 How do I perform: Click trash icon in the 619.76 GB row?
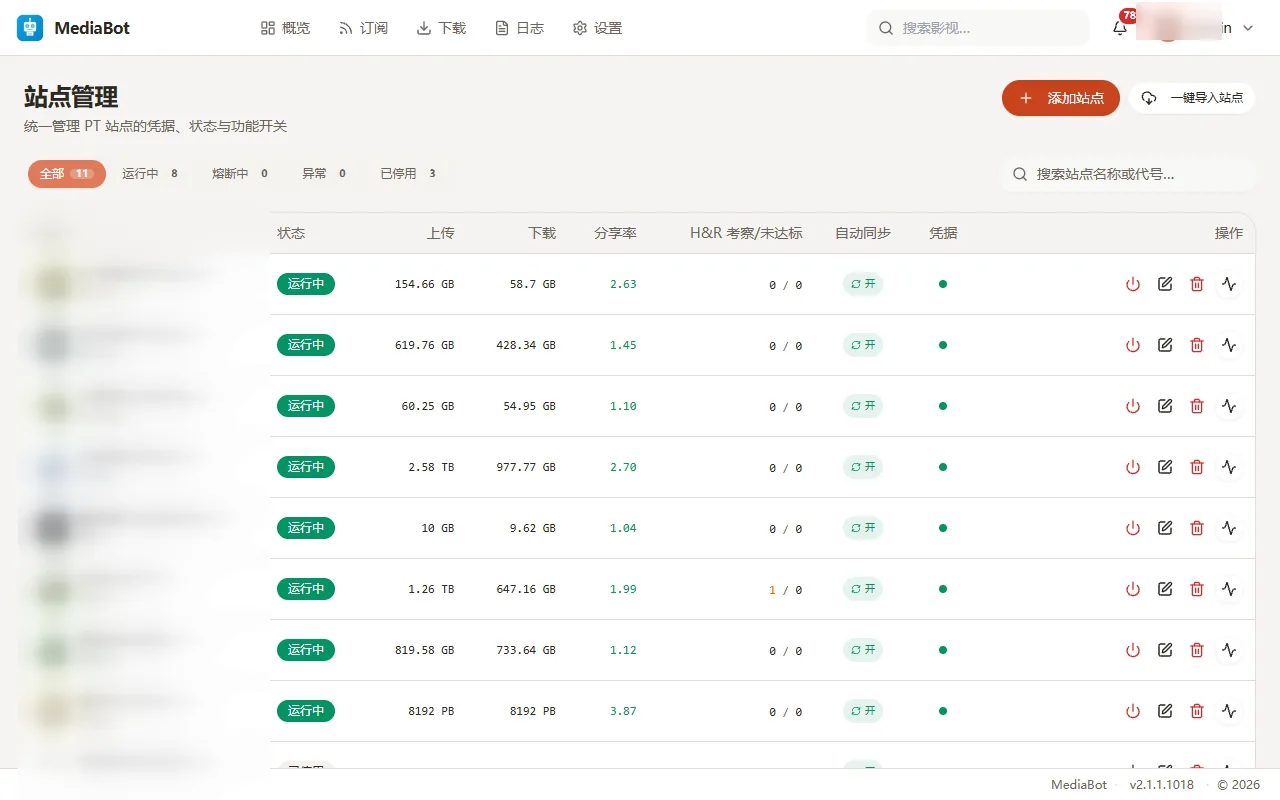click(1197, 345)
